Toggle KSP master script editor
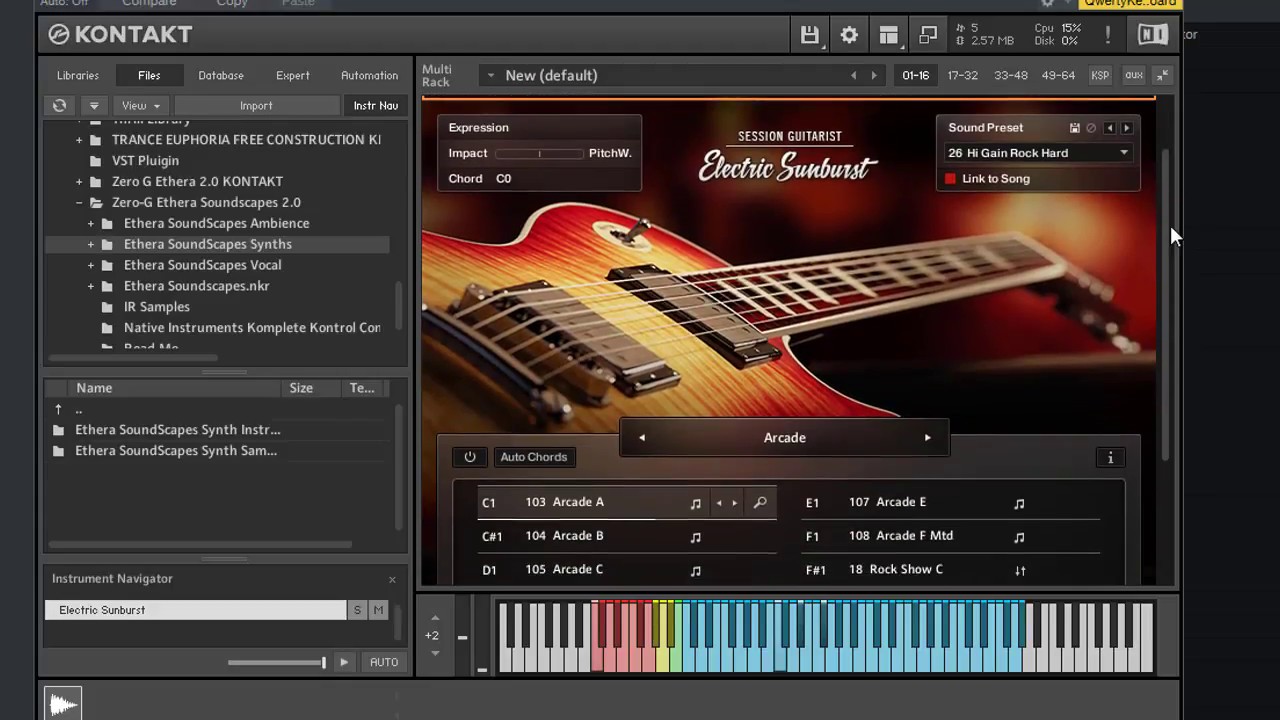This screenshot has height=720, width=1280. [1100, 75]
